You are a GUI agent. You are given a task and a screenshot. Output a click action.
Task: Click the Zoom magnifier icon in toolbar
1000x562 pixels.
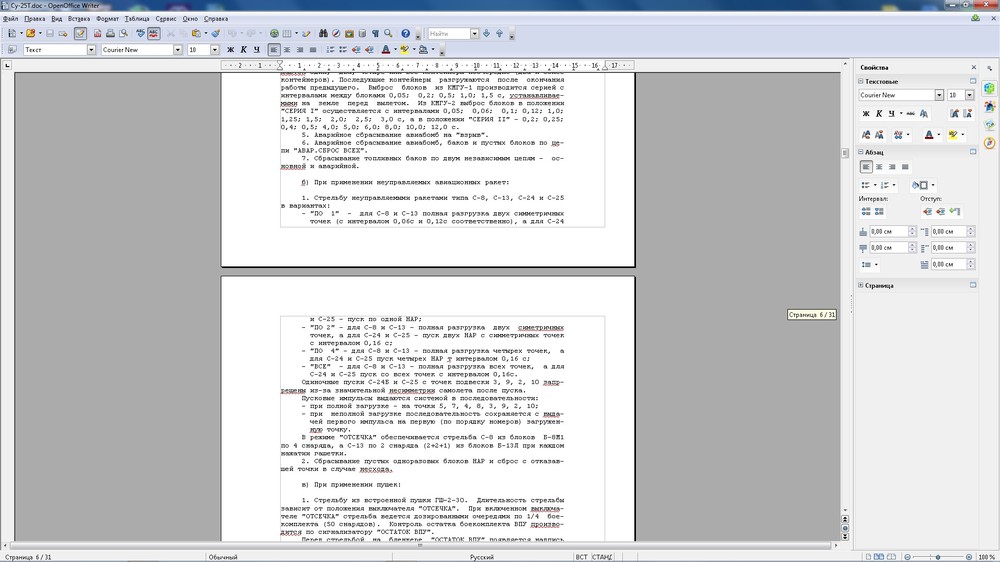[x=388, y=33]
